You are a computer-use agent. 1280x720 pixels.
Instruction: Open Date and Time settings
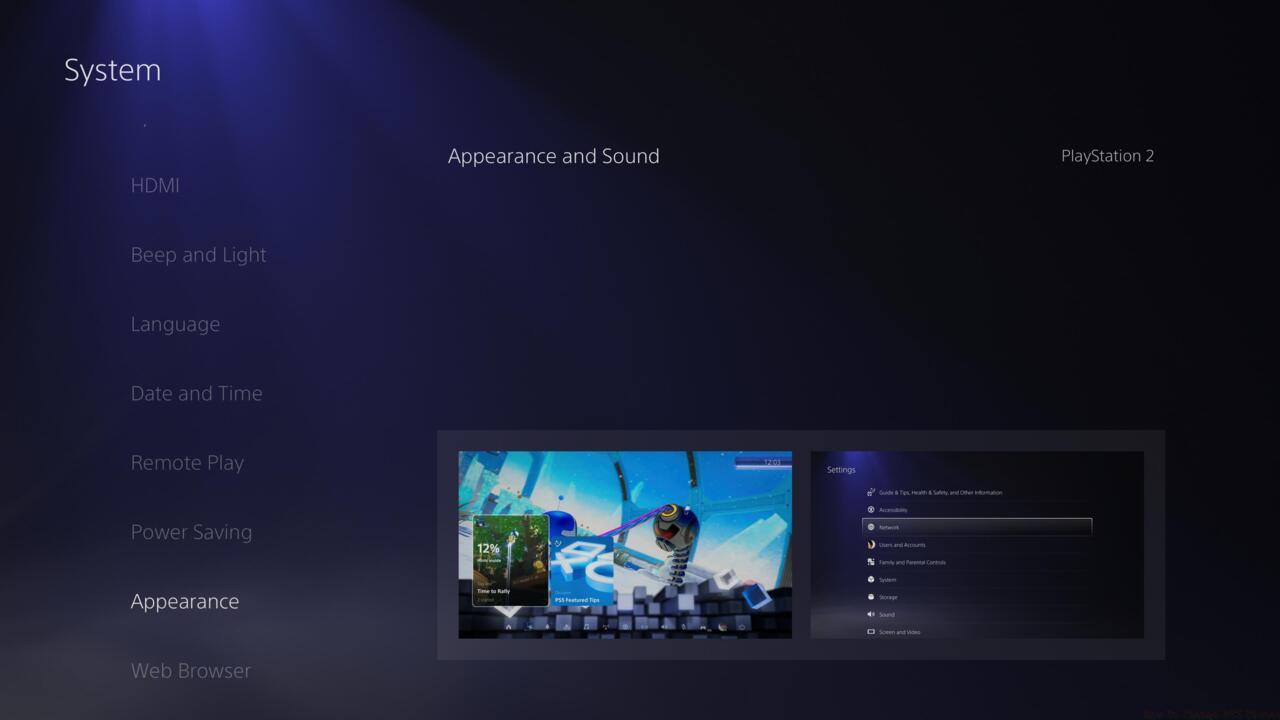196,393
